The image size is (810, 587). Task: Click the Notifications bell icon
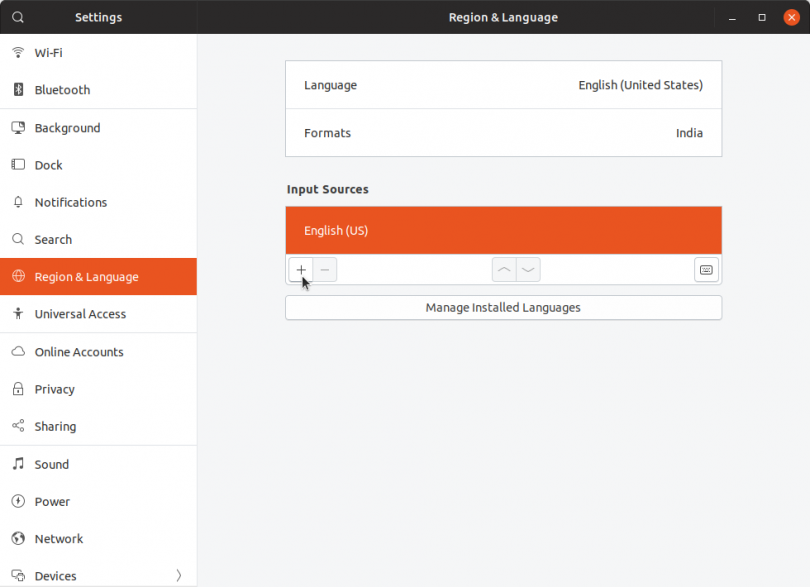tap(17, 202)
